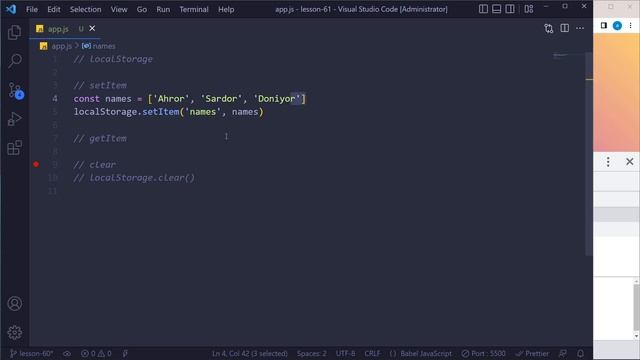
Task: Open the Terminal menu
Action: tap(194, 9)
